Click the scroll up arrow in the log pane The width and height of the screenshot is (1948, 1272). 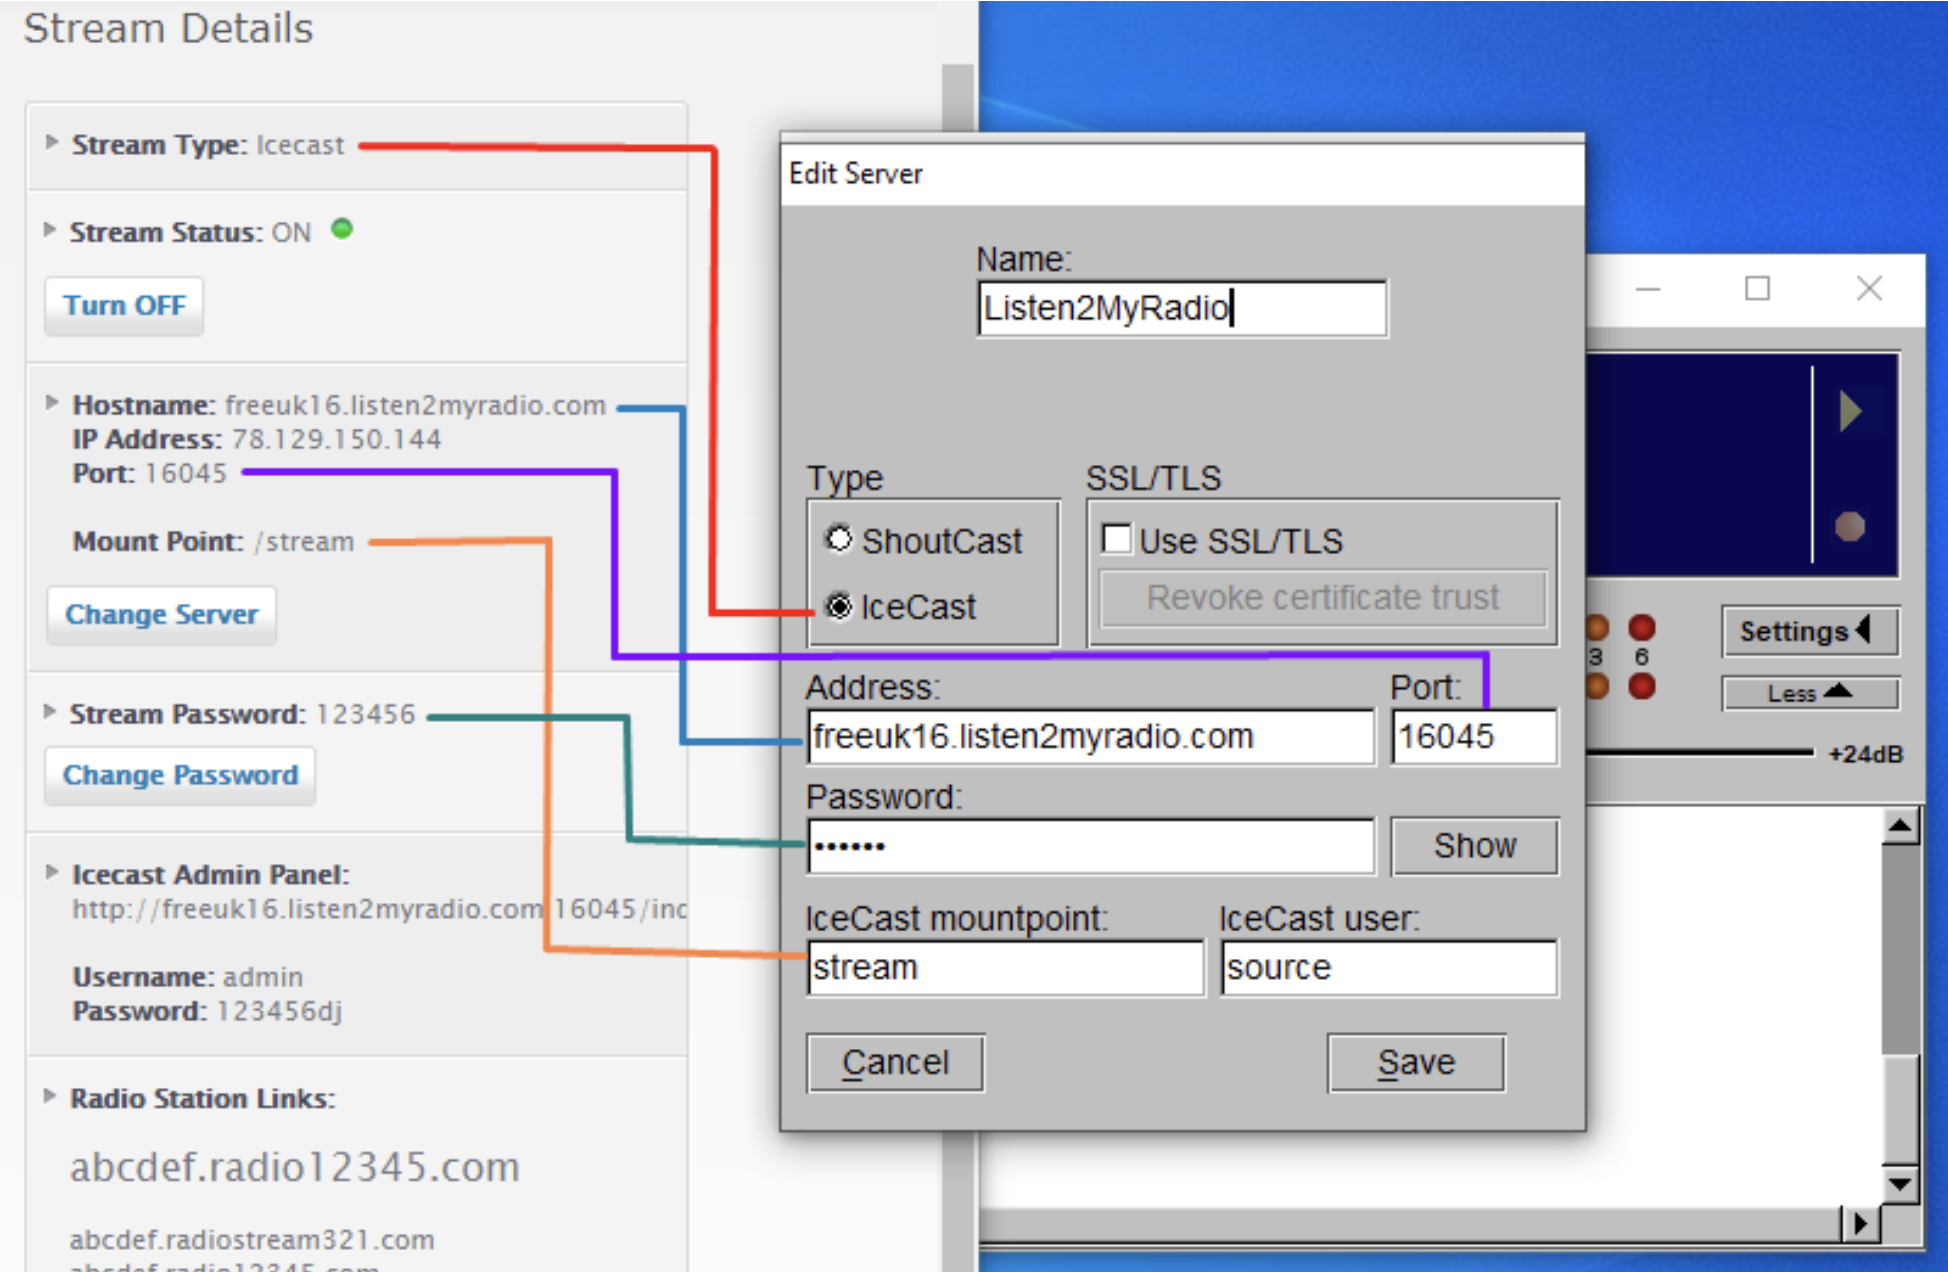tap(1899, 826)
